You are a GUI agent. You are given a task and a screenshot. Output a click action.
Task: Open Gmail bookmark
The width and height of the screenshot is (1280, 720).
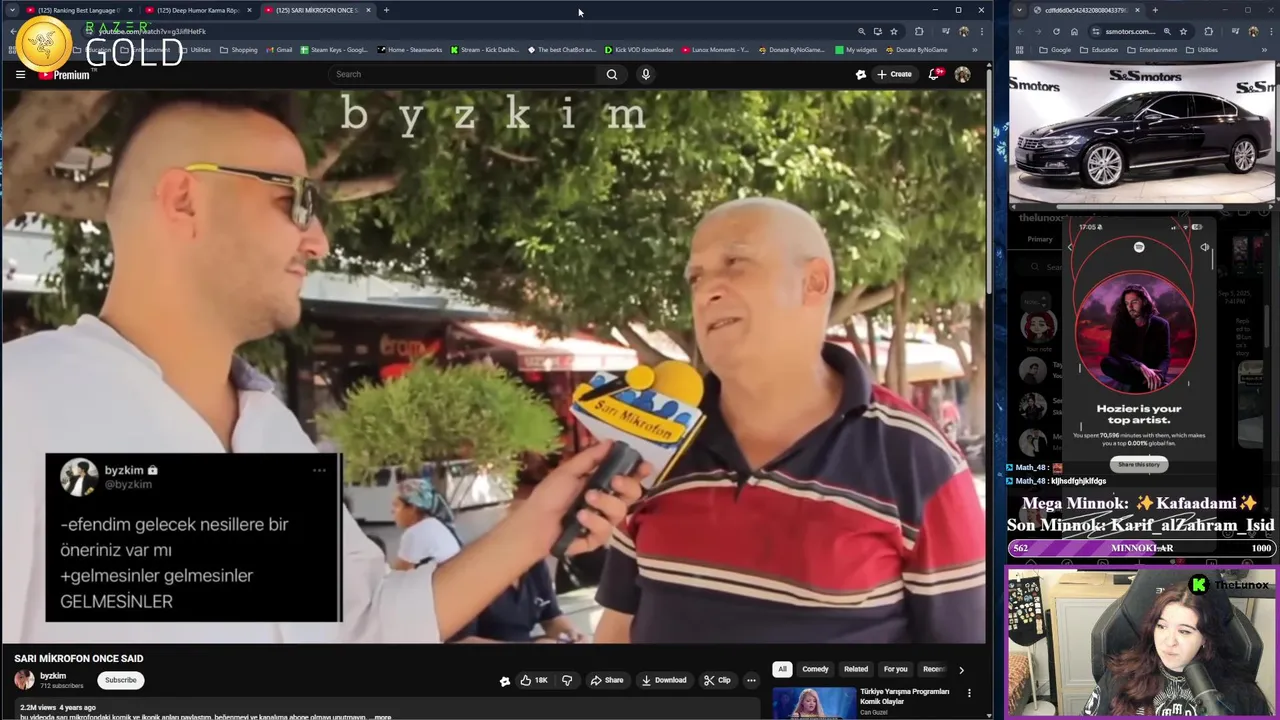pos(279,50)
